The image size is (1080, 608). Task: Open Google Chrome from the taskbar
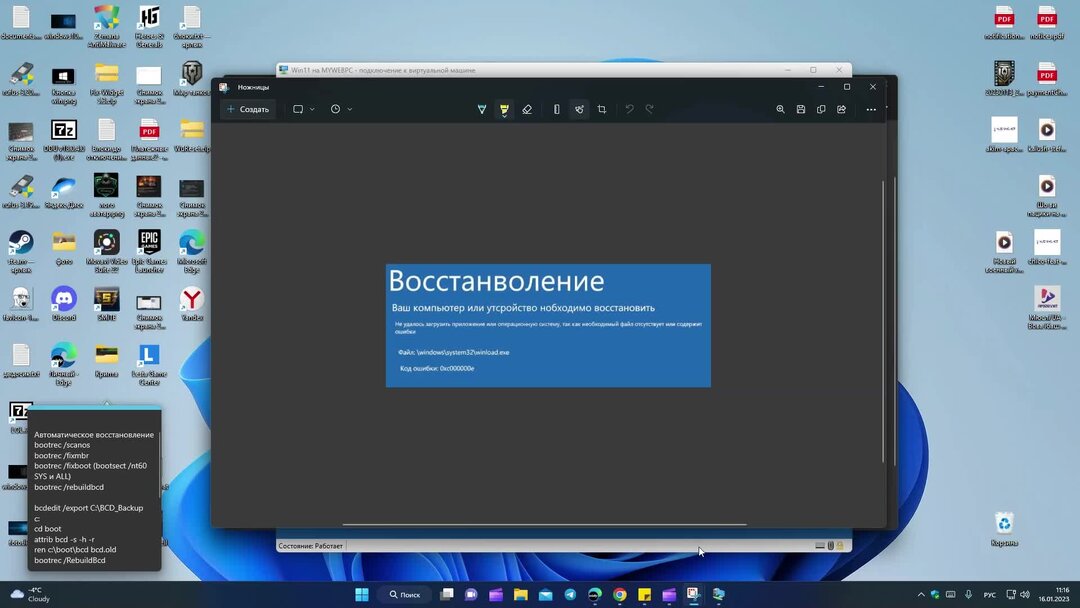point(620,594)
